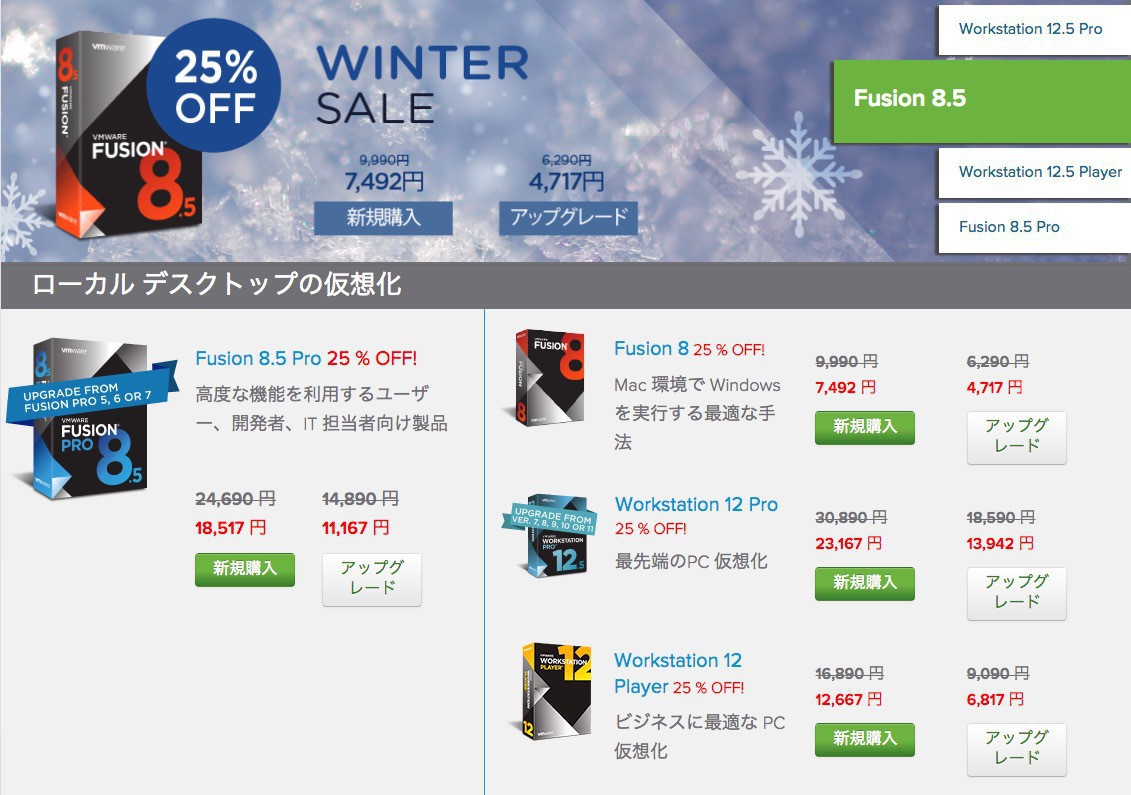Click green 新規購入 button for Fusion 8

tap(865, 427)
